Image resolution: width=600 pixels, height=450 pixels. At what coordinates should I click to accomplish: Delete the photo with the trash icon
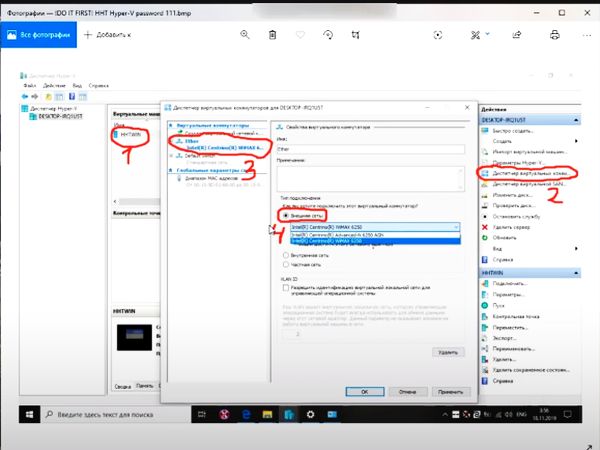tap(272, 35)
